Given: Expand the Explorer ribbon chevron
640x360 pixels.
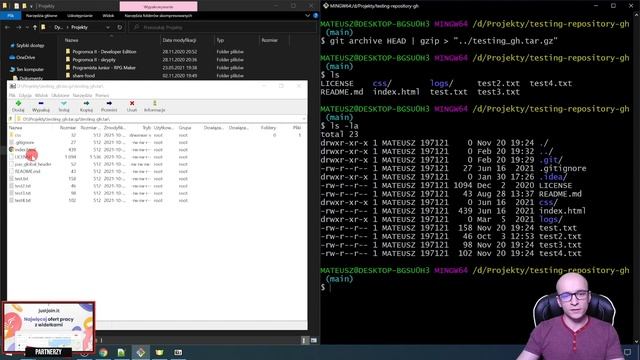Looking at the screenshot, I should click(307, 16).
